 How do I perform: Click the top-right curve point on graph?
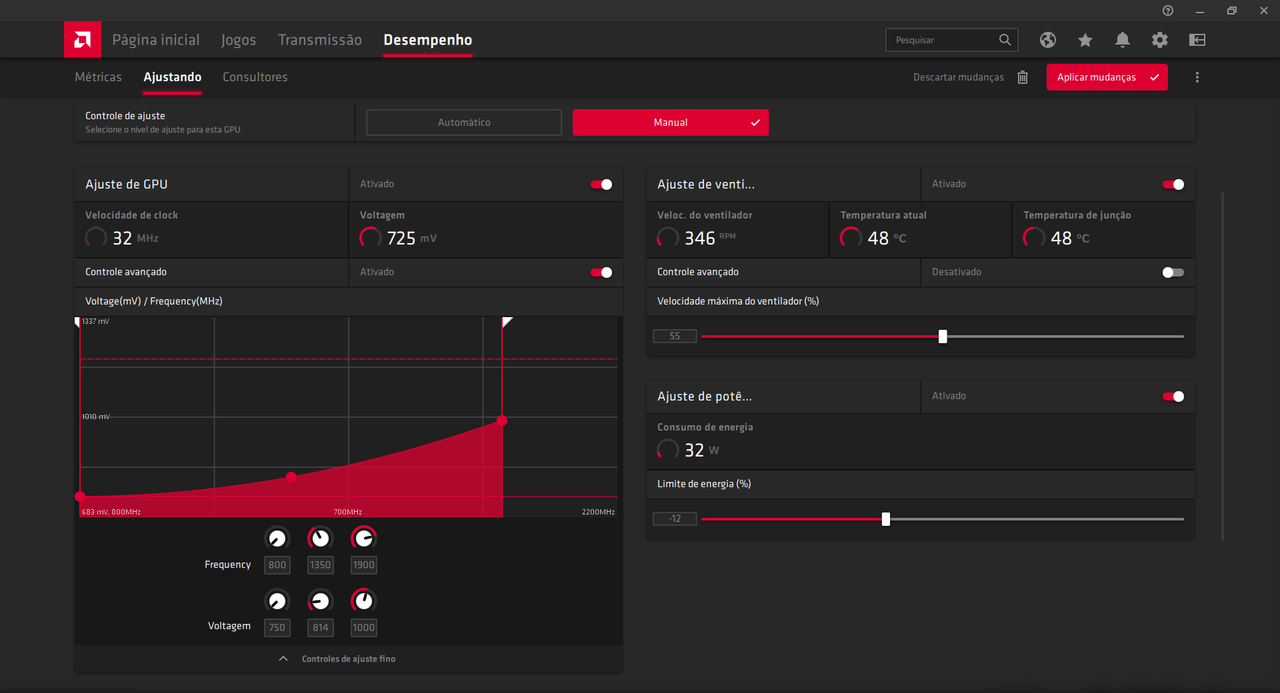click(x=502, y=421)
